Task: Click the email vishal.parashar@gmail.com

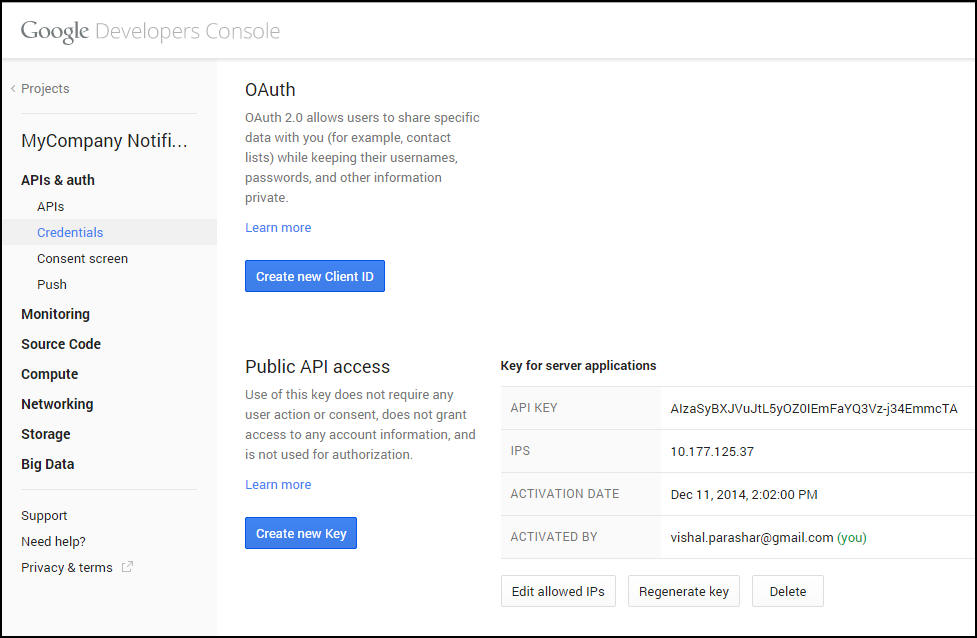Action: coord(752,538)
